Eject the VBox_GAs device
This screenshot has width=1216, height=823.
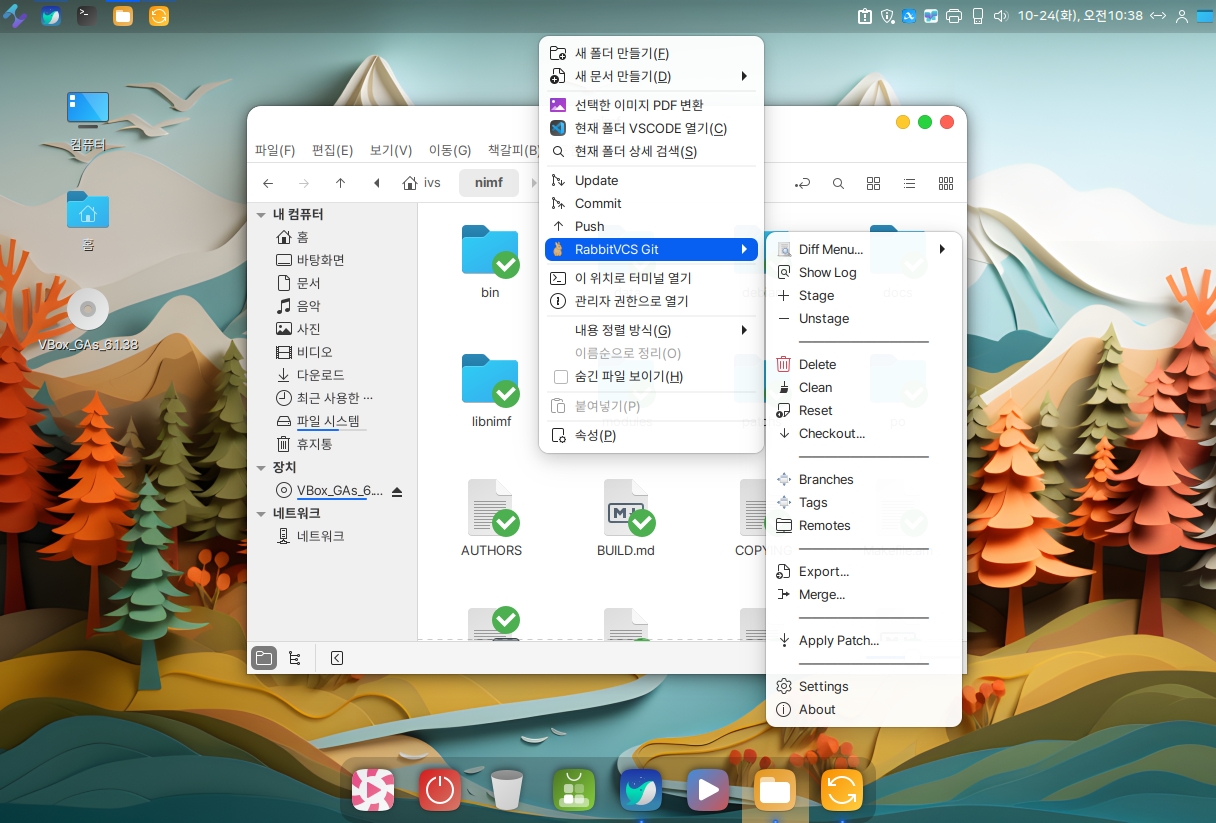397,491
